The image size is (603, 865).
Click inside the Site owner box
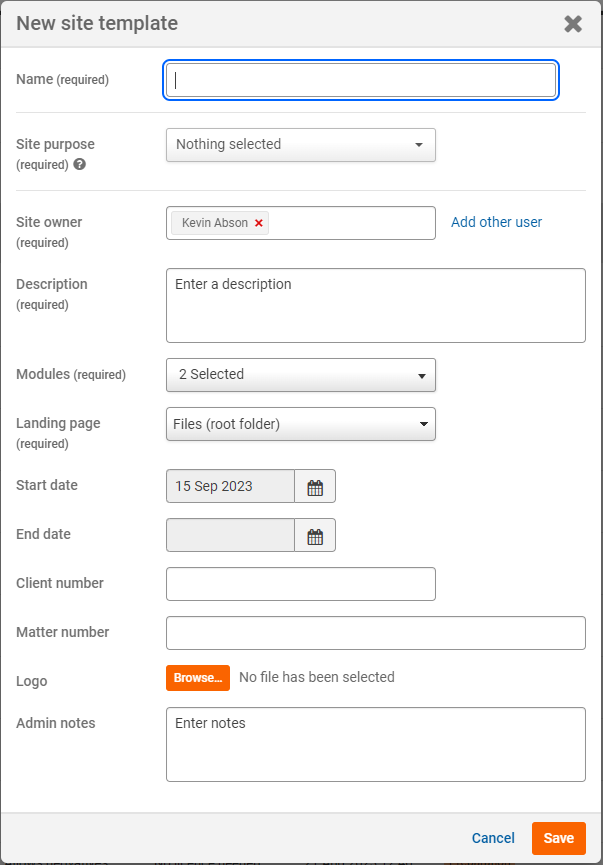tap(353, 223)
